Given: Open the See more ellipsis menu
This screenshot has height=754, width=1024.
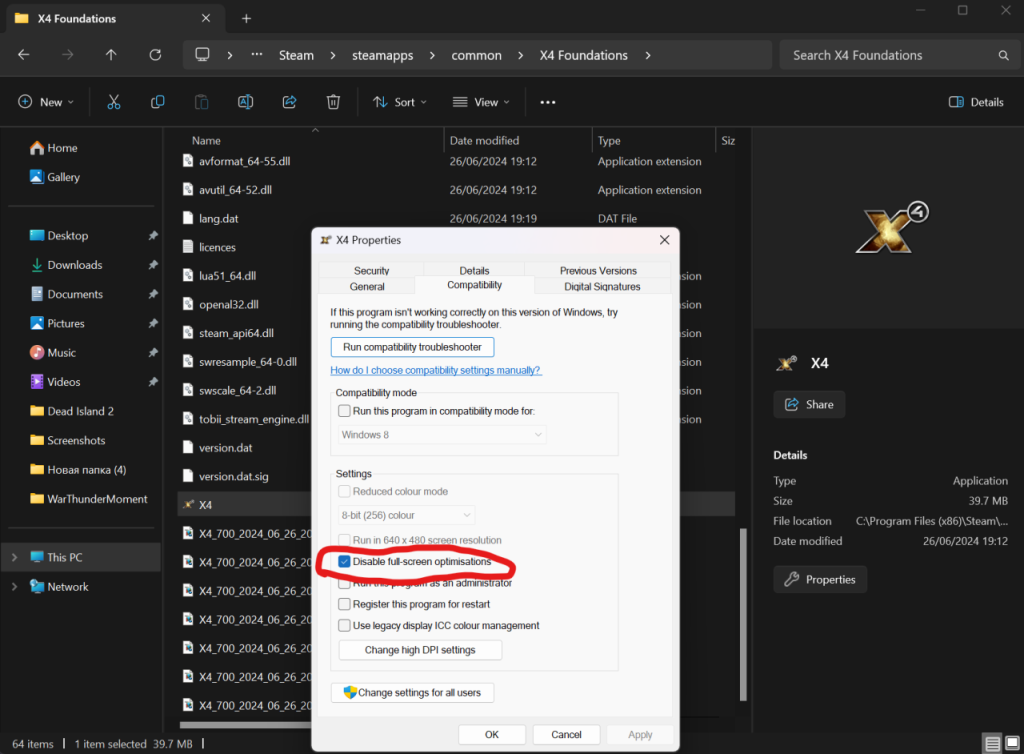Looking at the screenshot, I should pos(547,102).
